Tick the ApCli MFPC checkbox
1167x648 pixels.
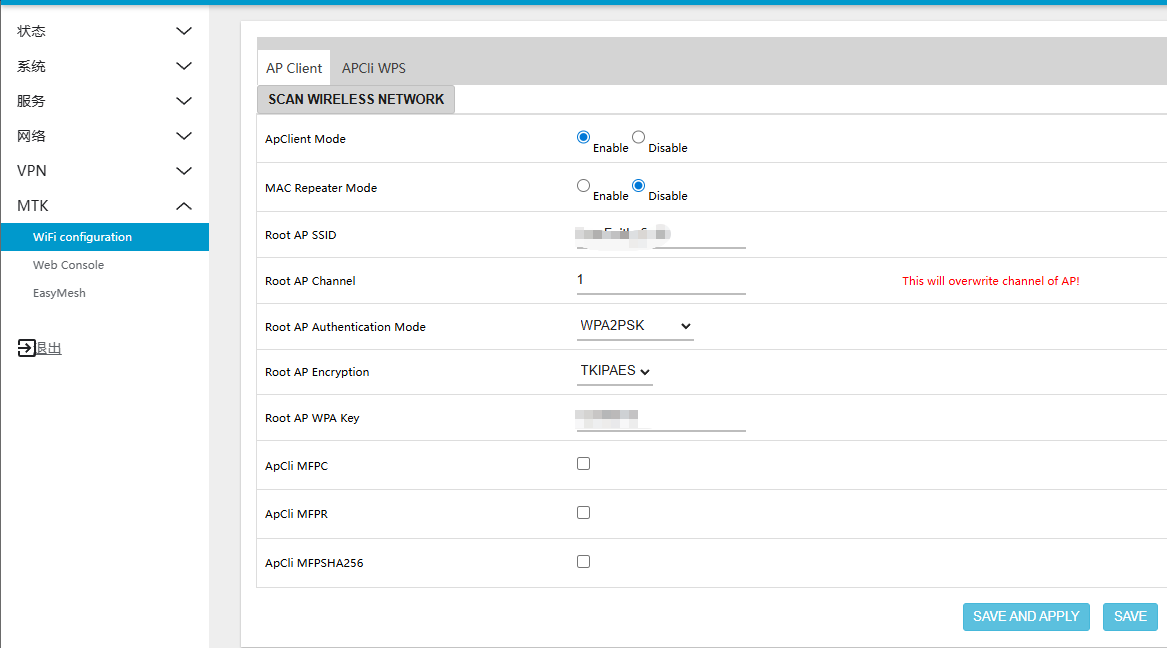pos(584,464)
